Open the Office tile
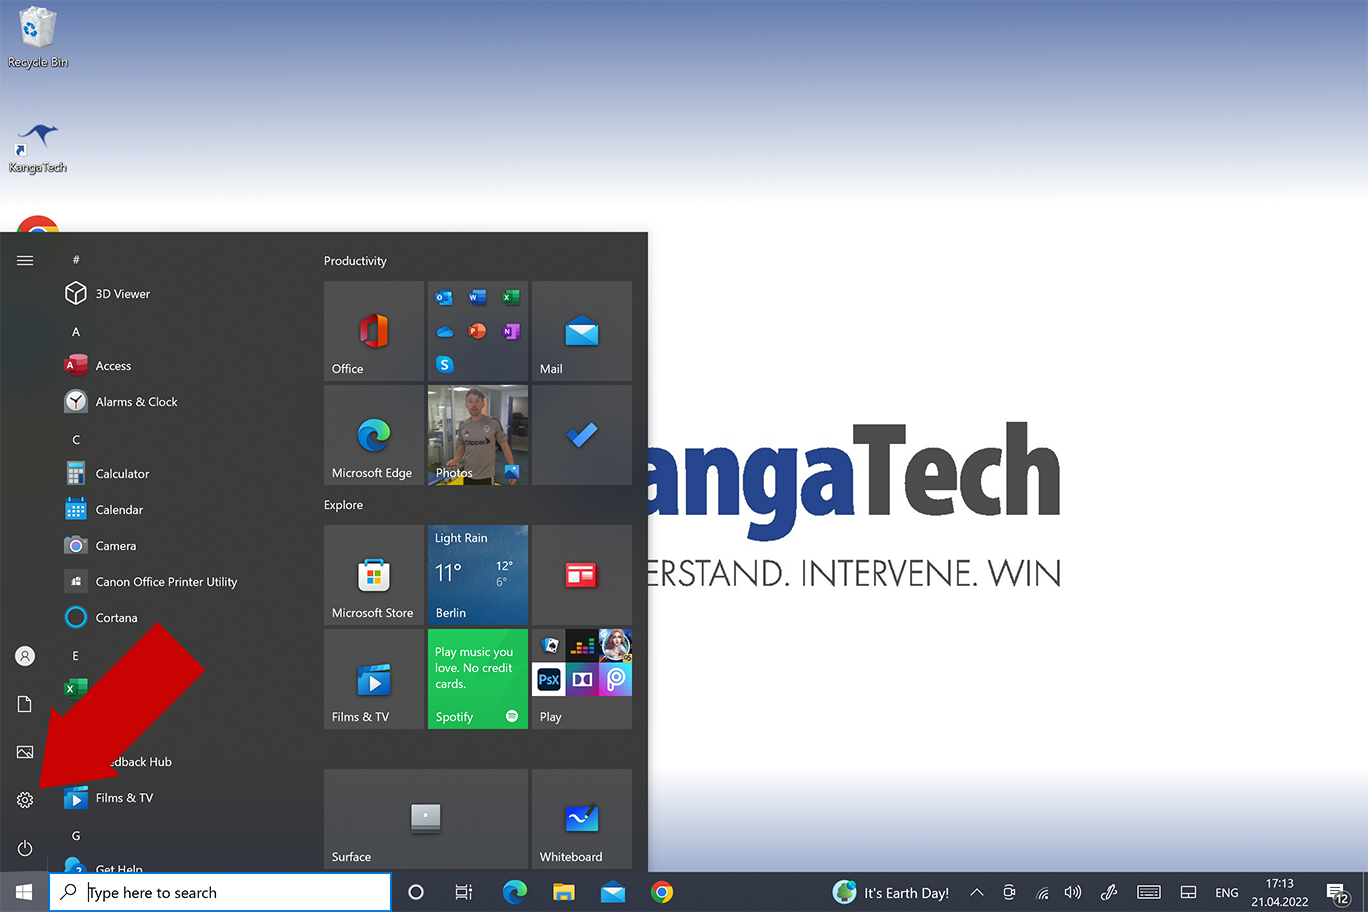The width and height of the screenshot is (1368, 912). 374,331
